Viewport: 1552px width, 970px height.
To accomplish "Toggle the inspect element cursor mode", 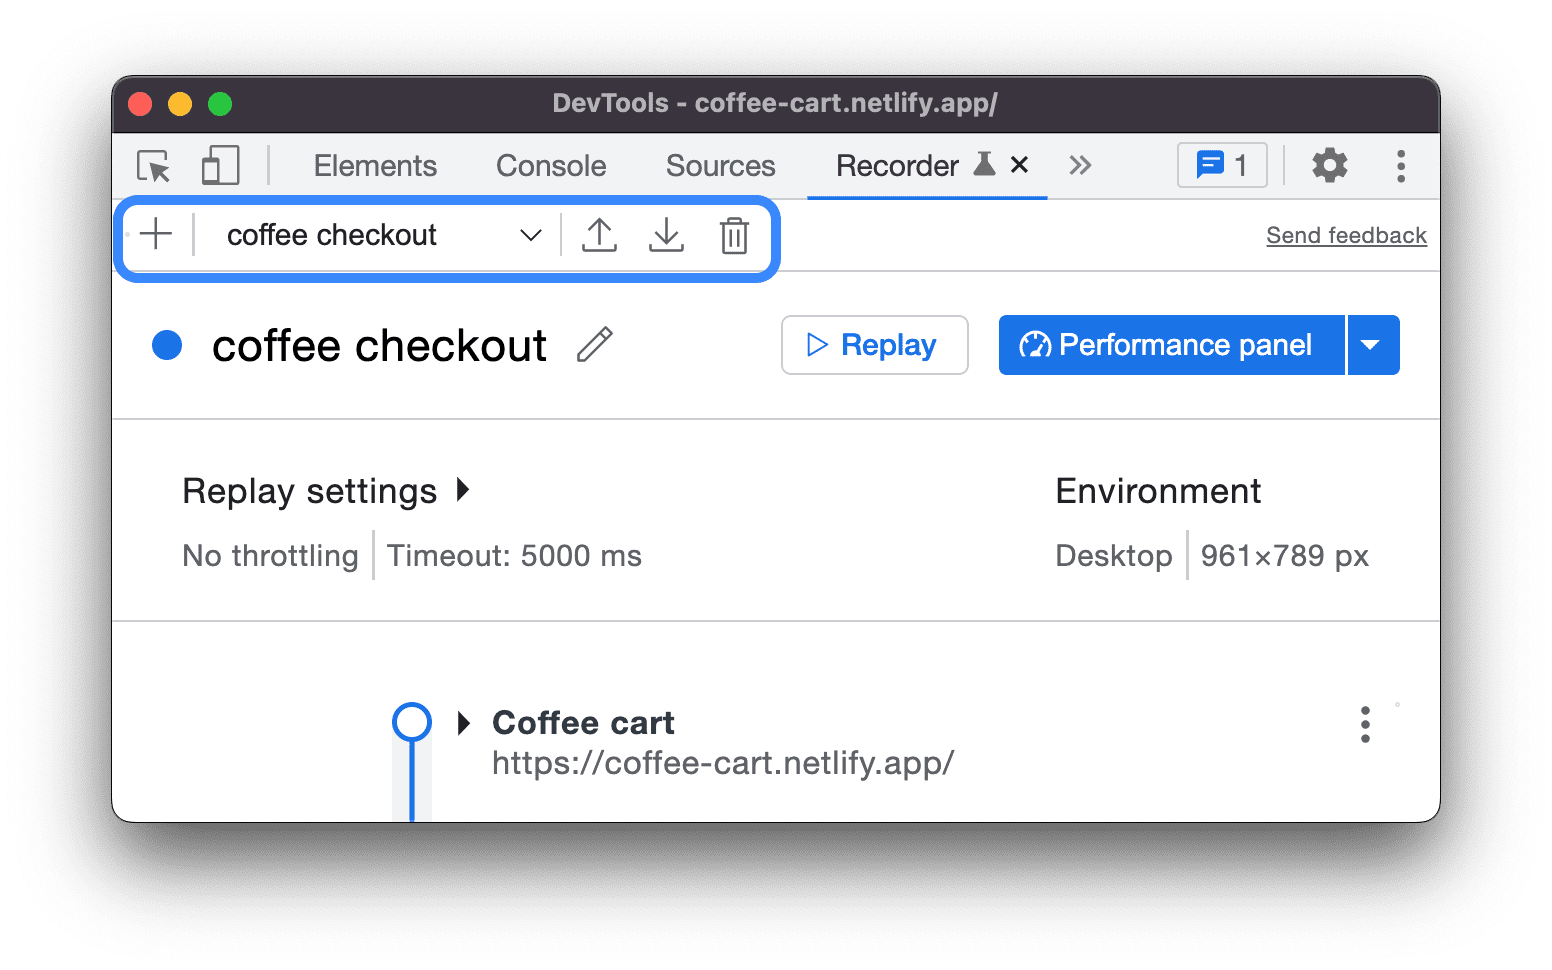I will point(152,166).
